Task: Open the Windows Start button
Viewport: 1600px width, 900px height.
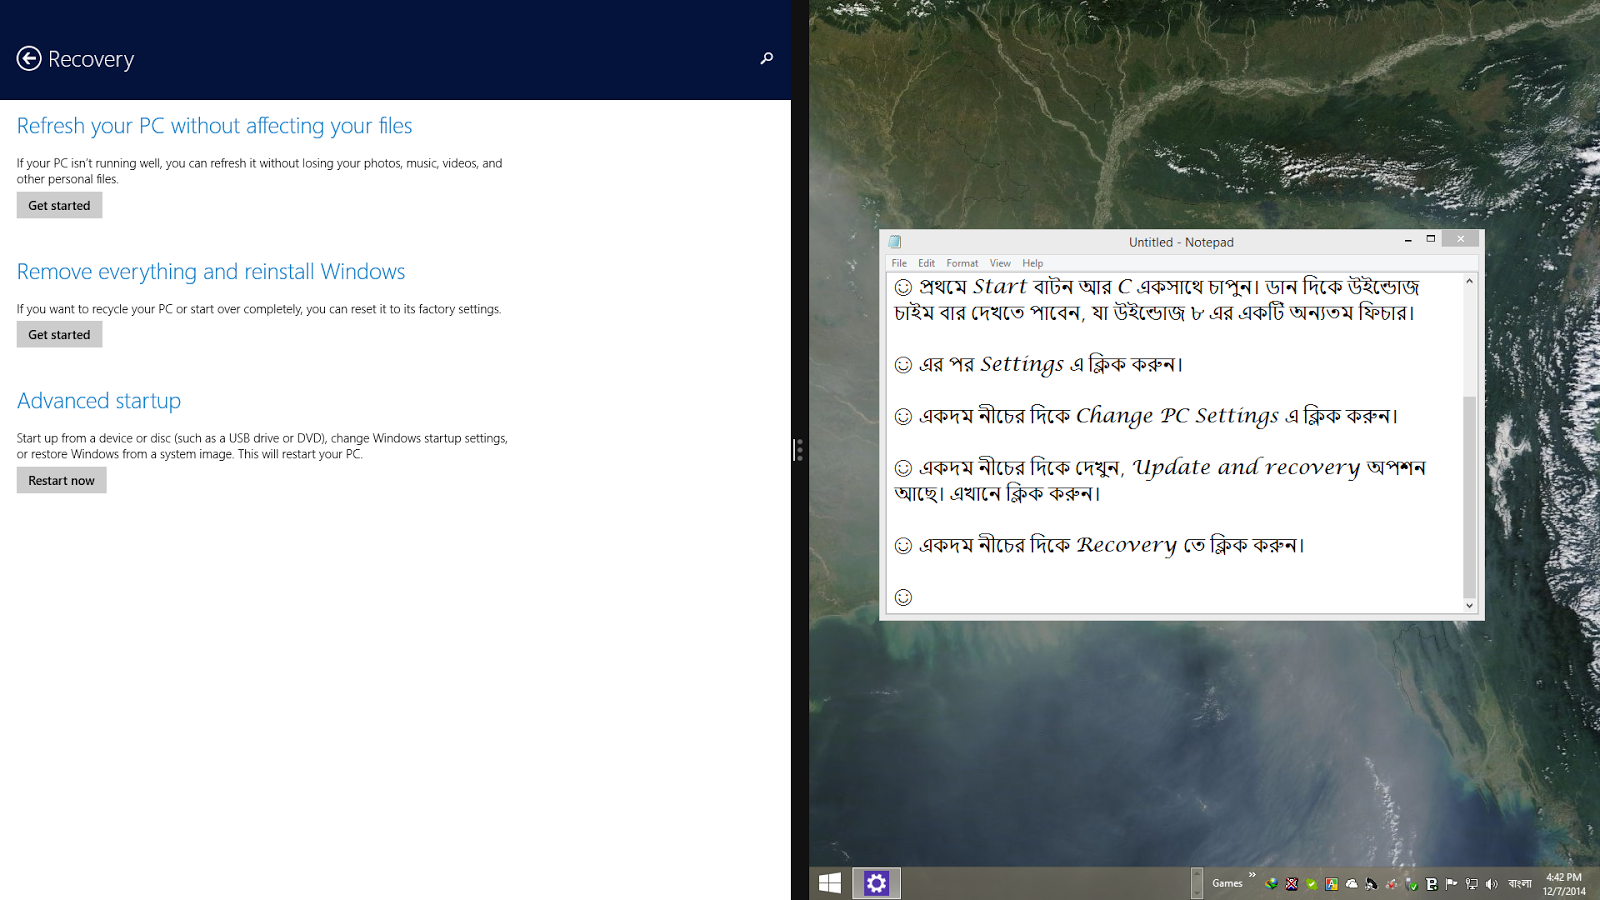Action: coord(830,883)
